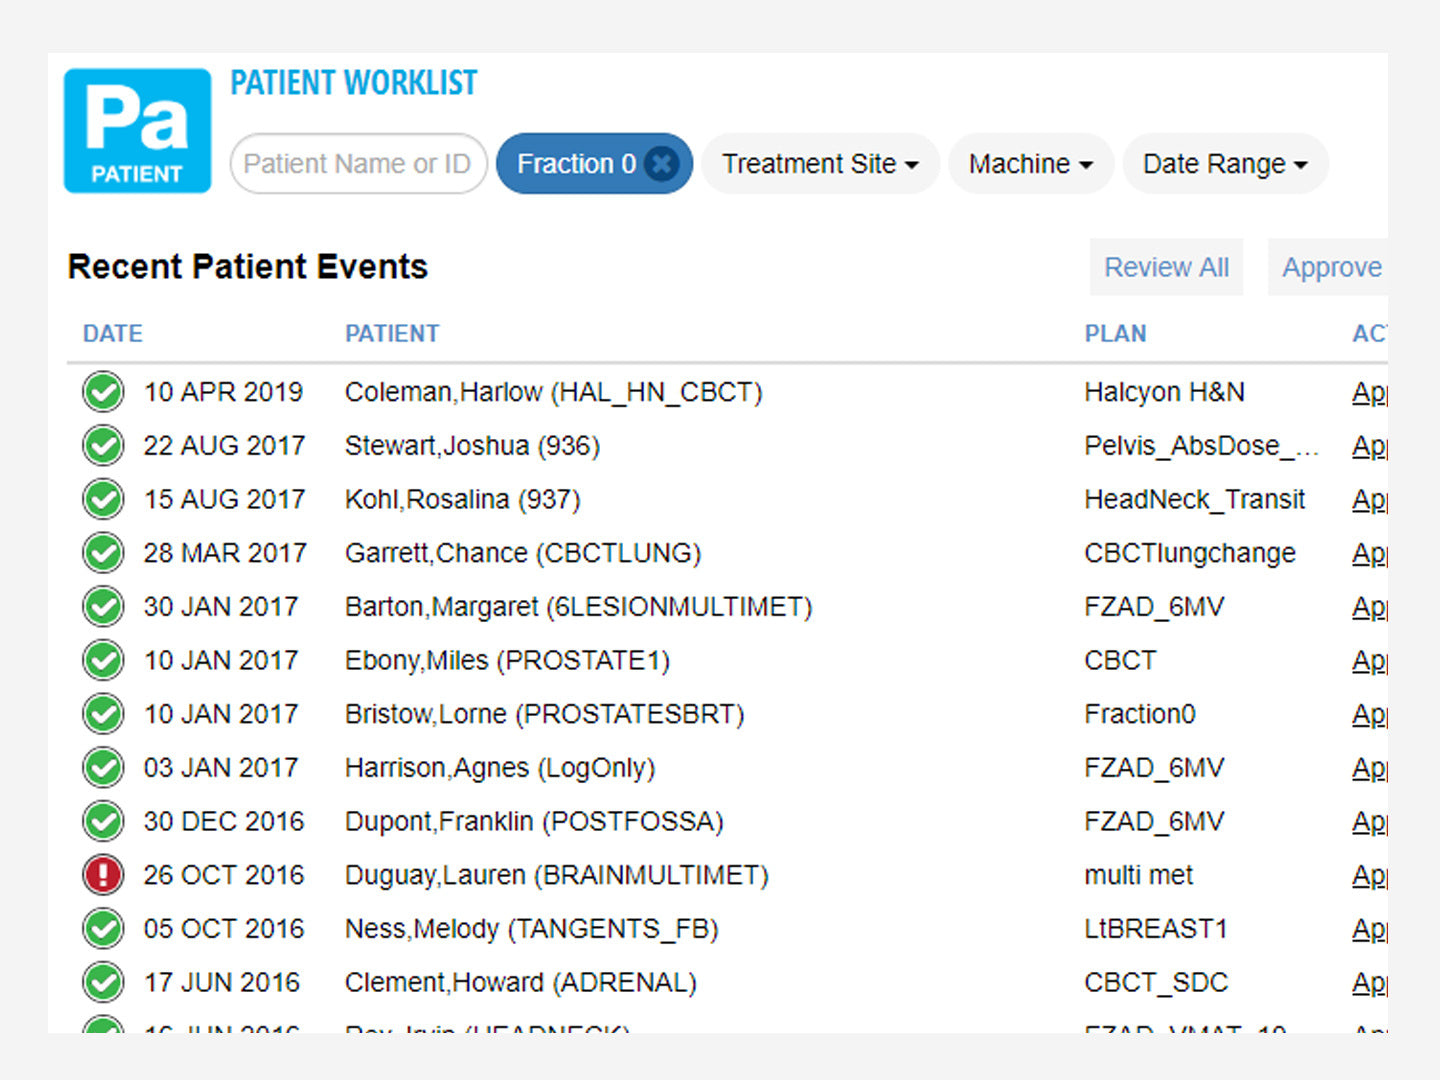Click the green status check for Coleman,Harlow
The width and height of the screenshot is (1440, 1080).
[103, 392]
